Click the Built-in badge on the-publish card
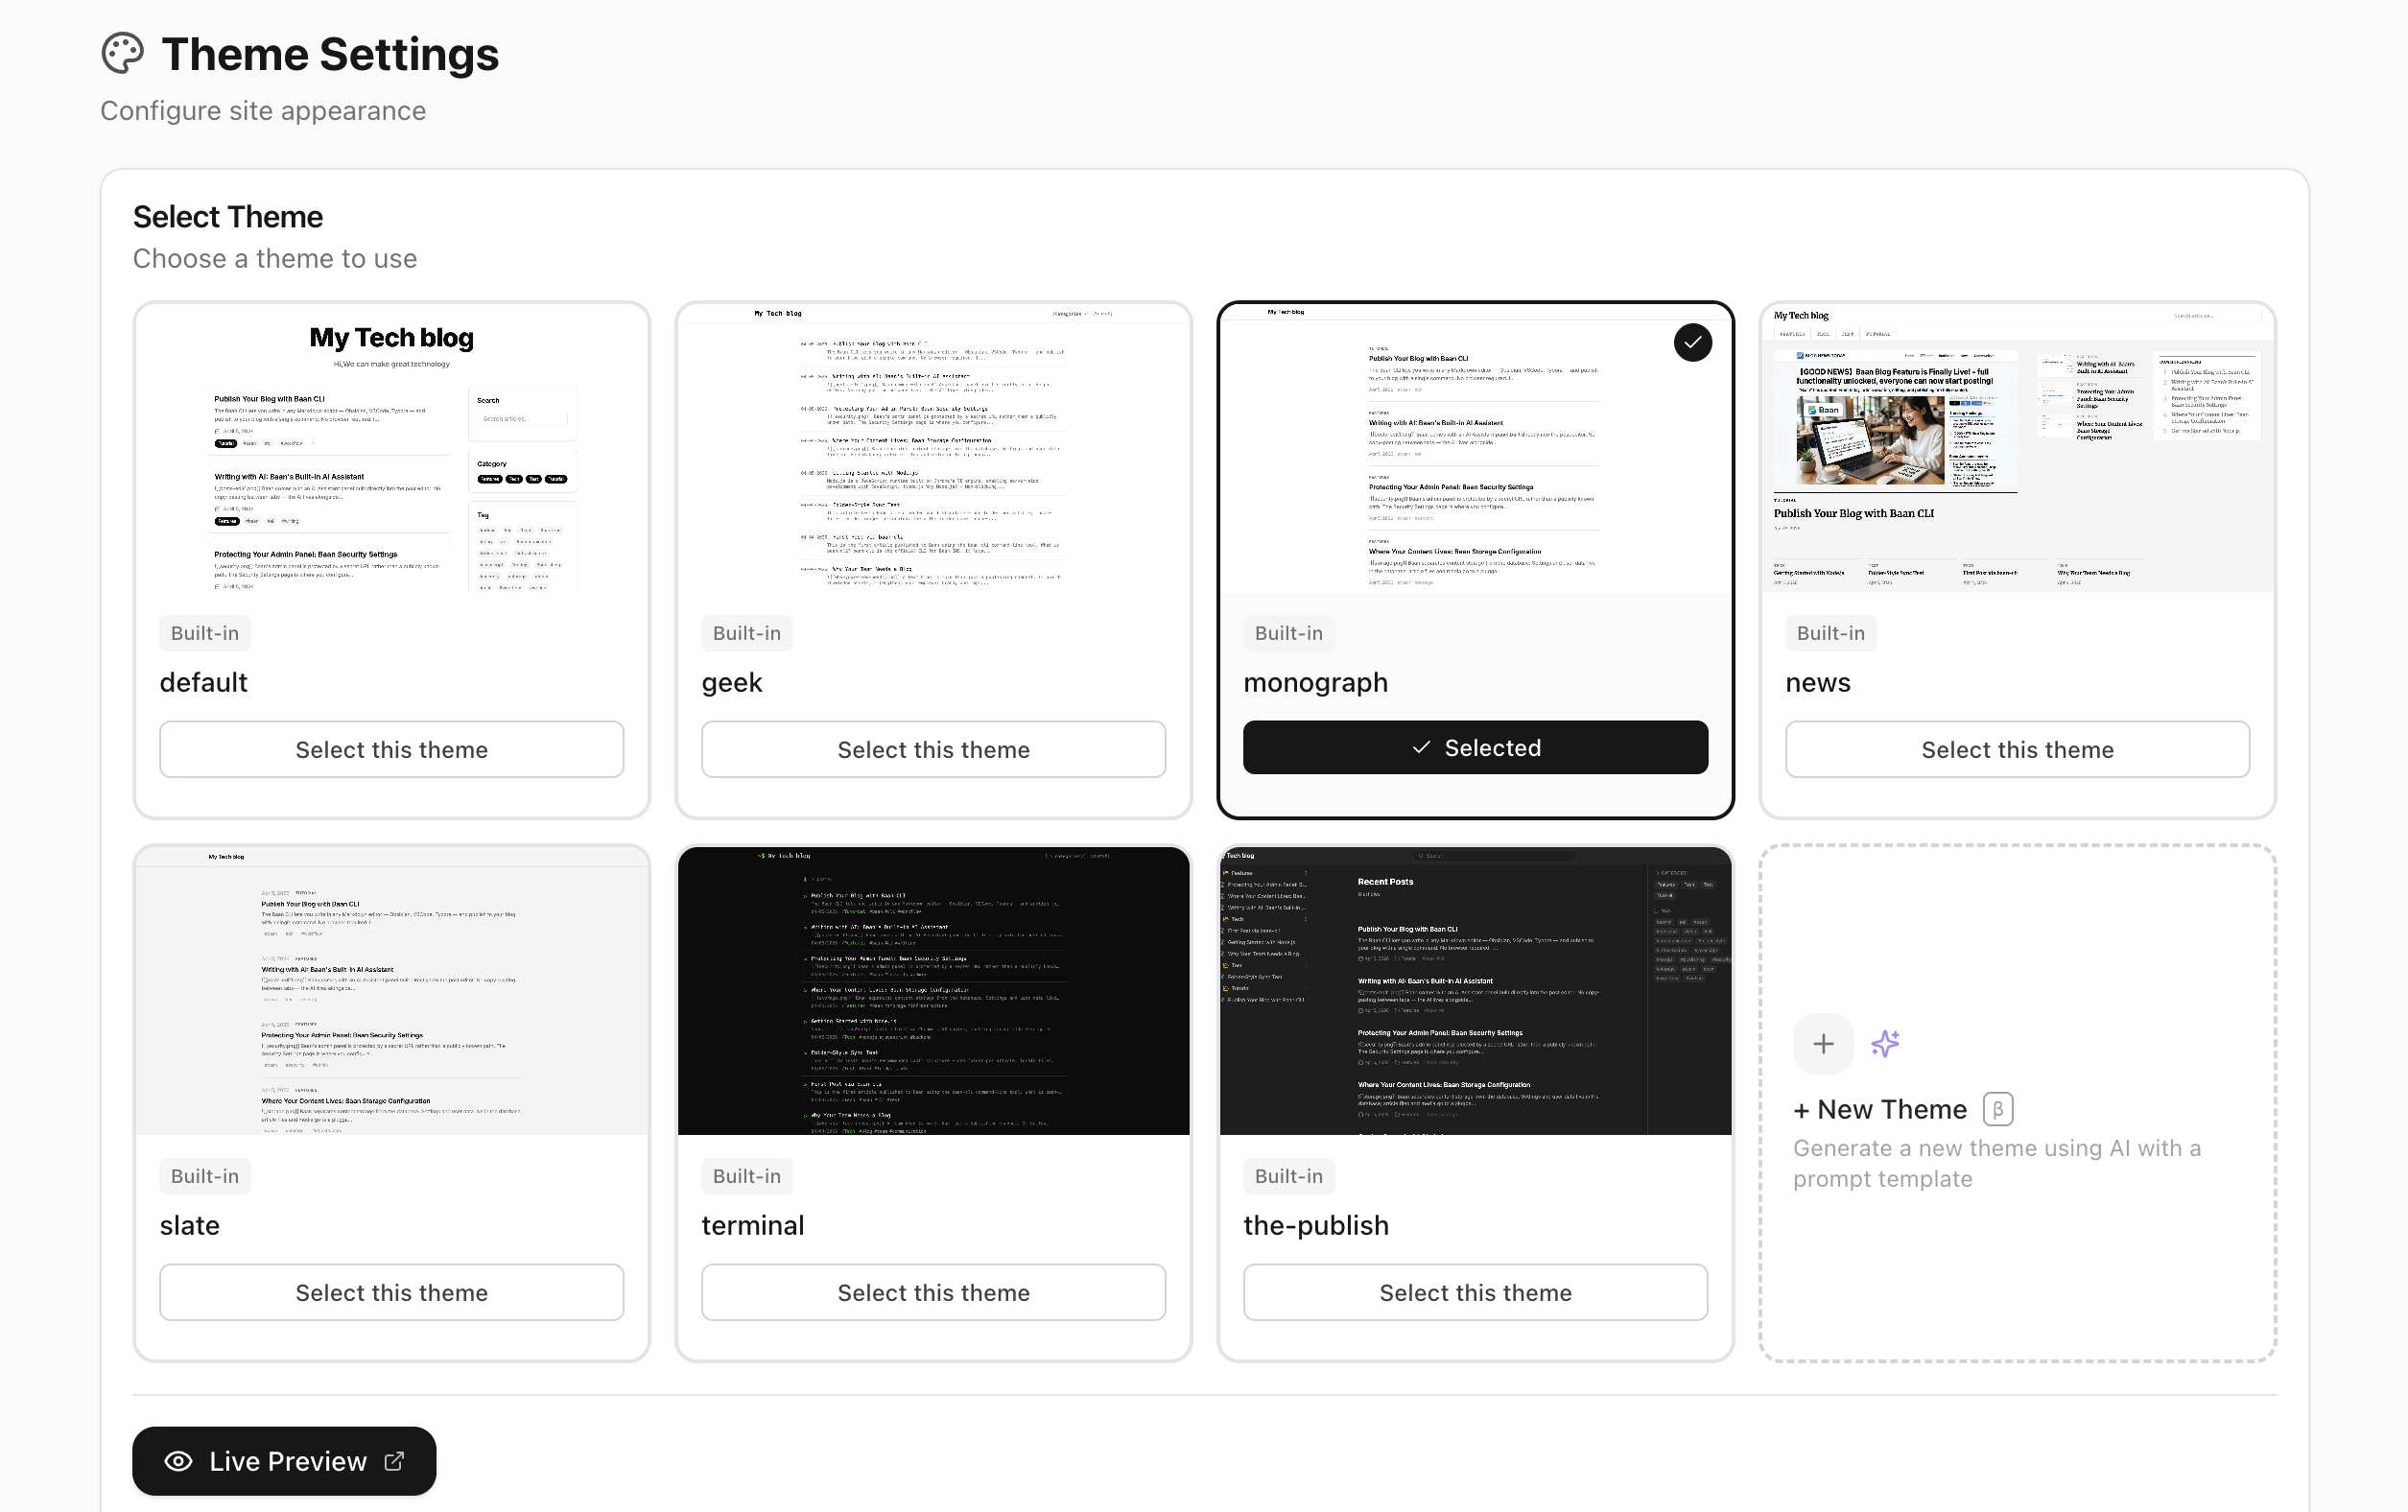 point(1289,1176)
